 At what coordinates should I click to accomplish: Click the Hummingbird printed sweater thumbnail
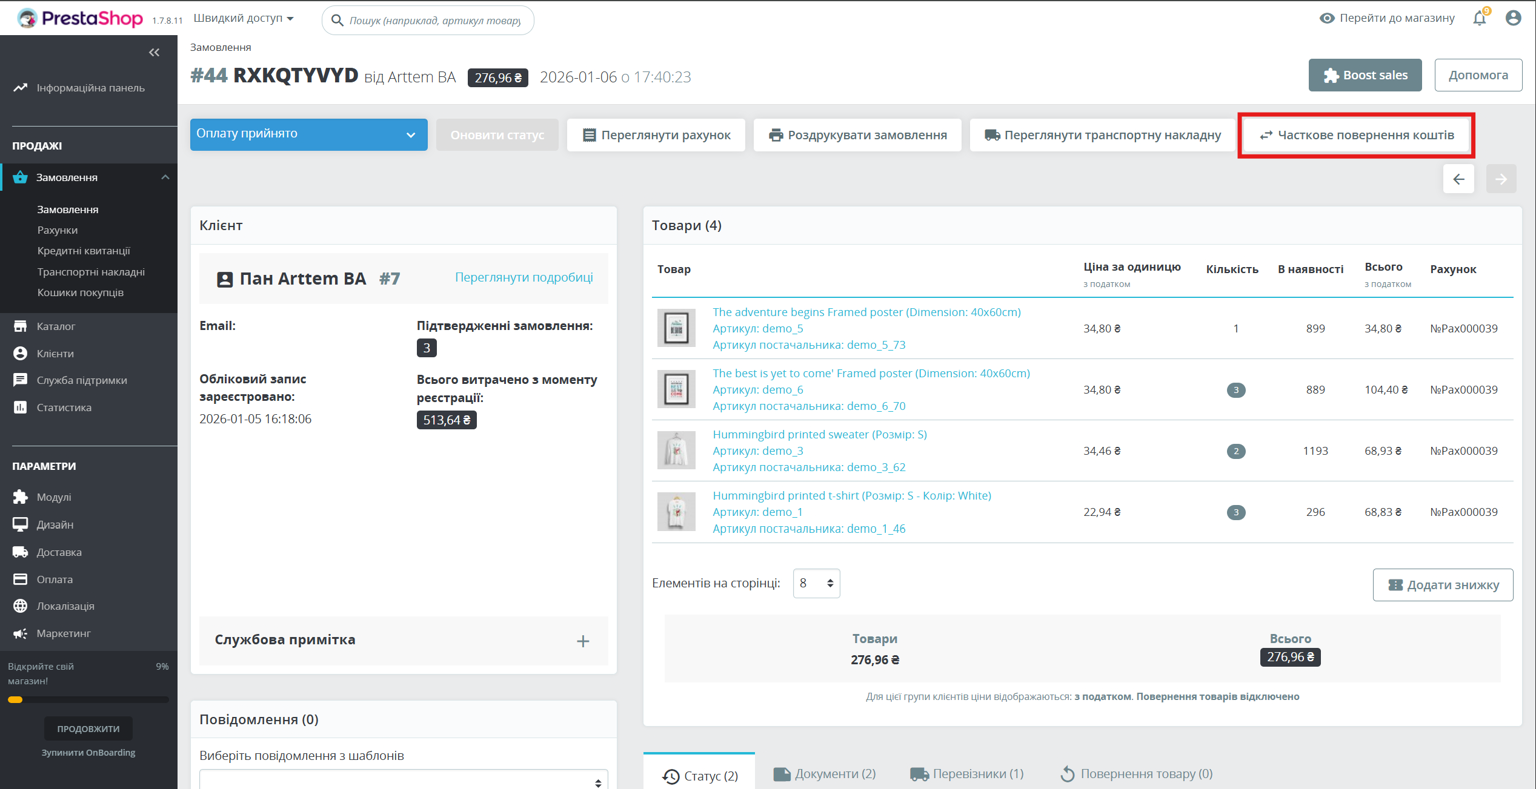(676, 451)
